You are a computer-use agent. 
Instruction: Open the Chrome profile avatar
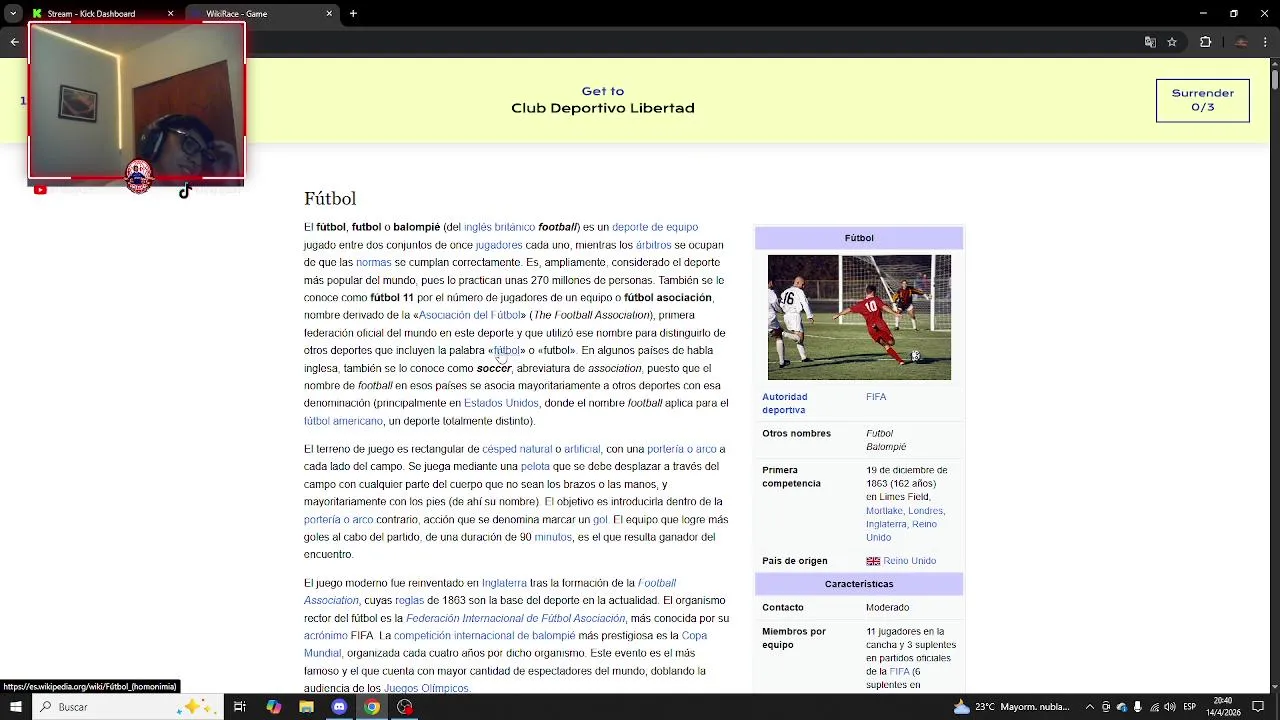1241,42
